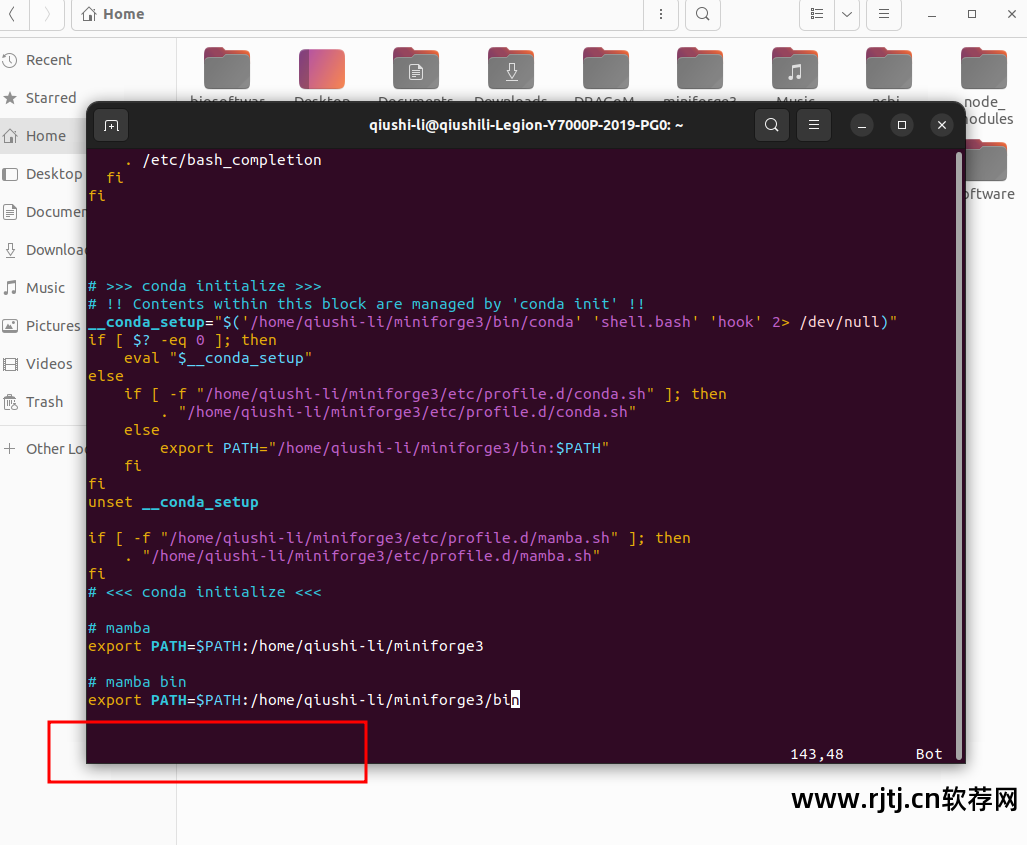
Task: Select the folder labeled software in Files
Action: pyautogui.click(x=987, y=162)
